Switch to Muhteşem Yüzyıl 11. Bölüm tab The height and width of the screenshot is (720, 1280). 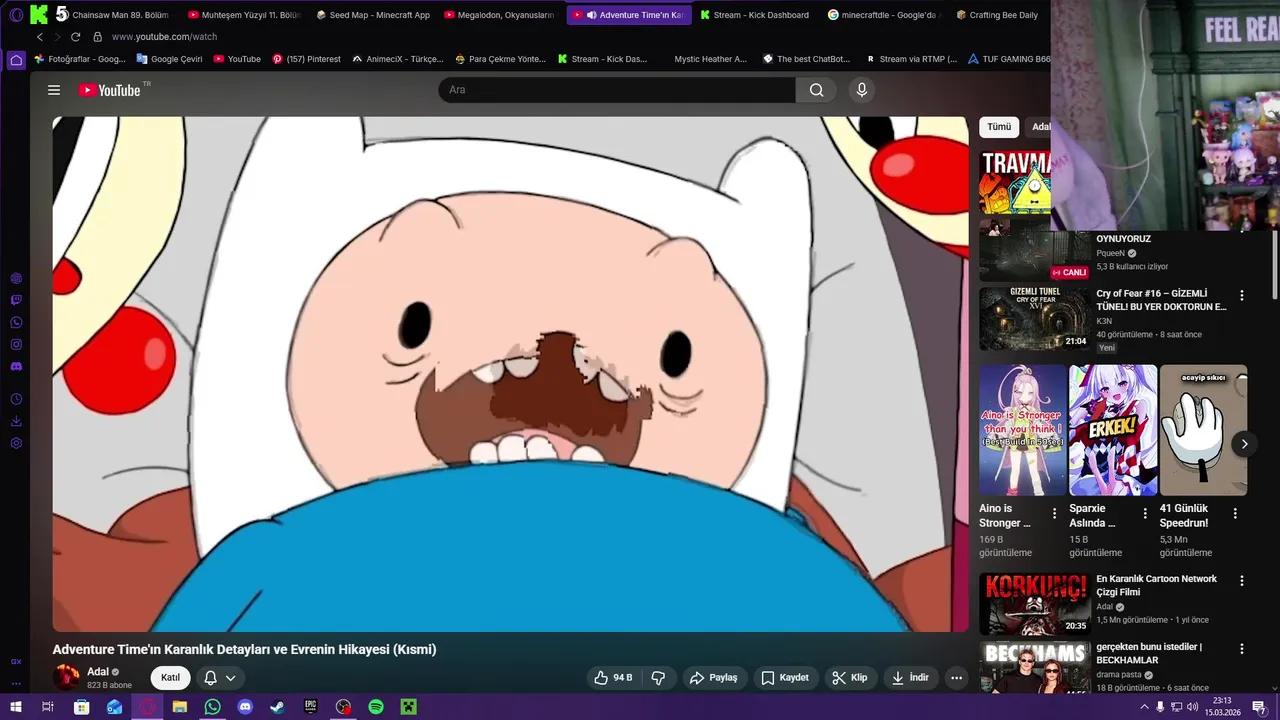tap(244, 15)
